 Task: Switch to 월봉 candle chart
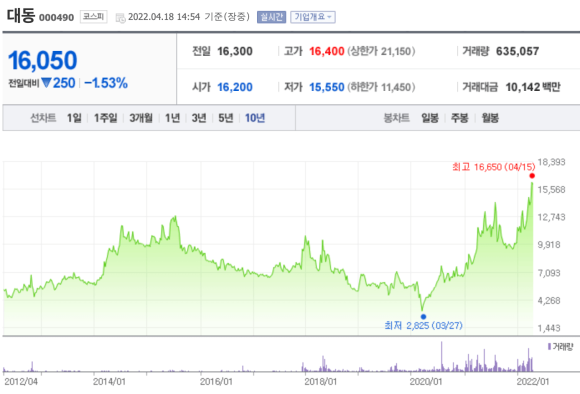(x=490, y=118)
